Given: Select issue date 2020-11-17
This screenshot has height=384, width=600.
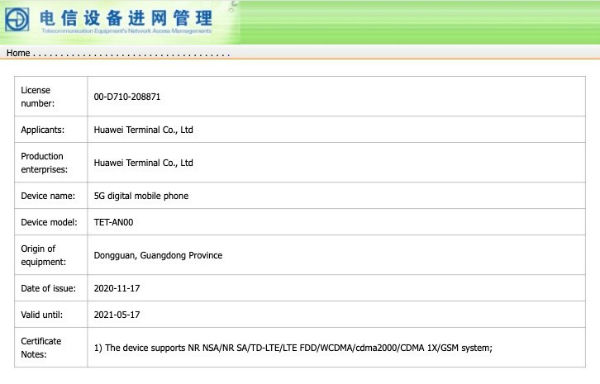Looking at the screenshot, I should point(117,288).
